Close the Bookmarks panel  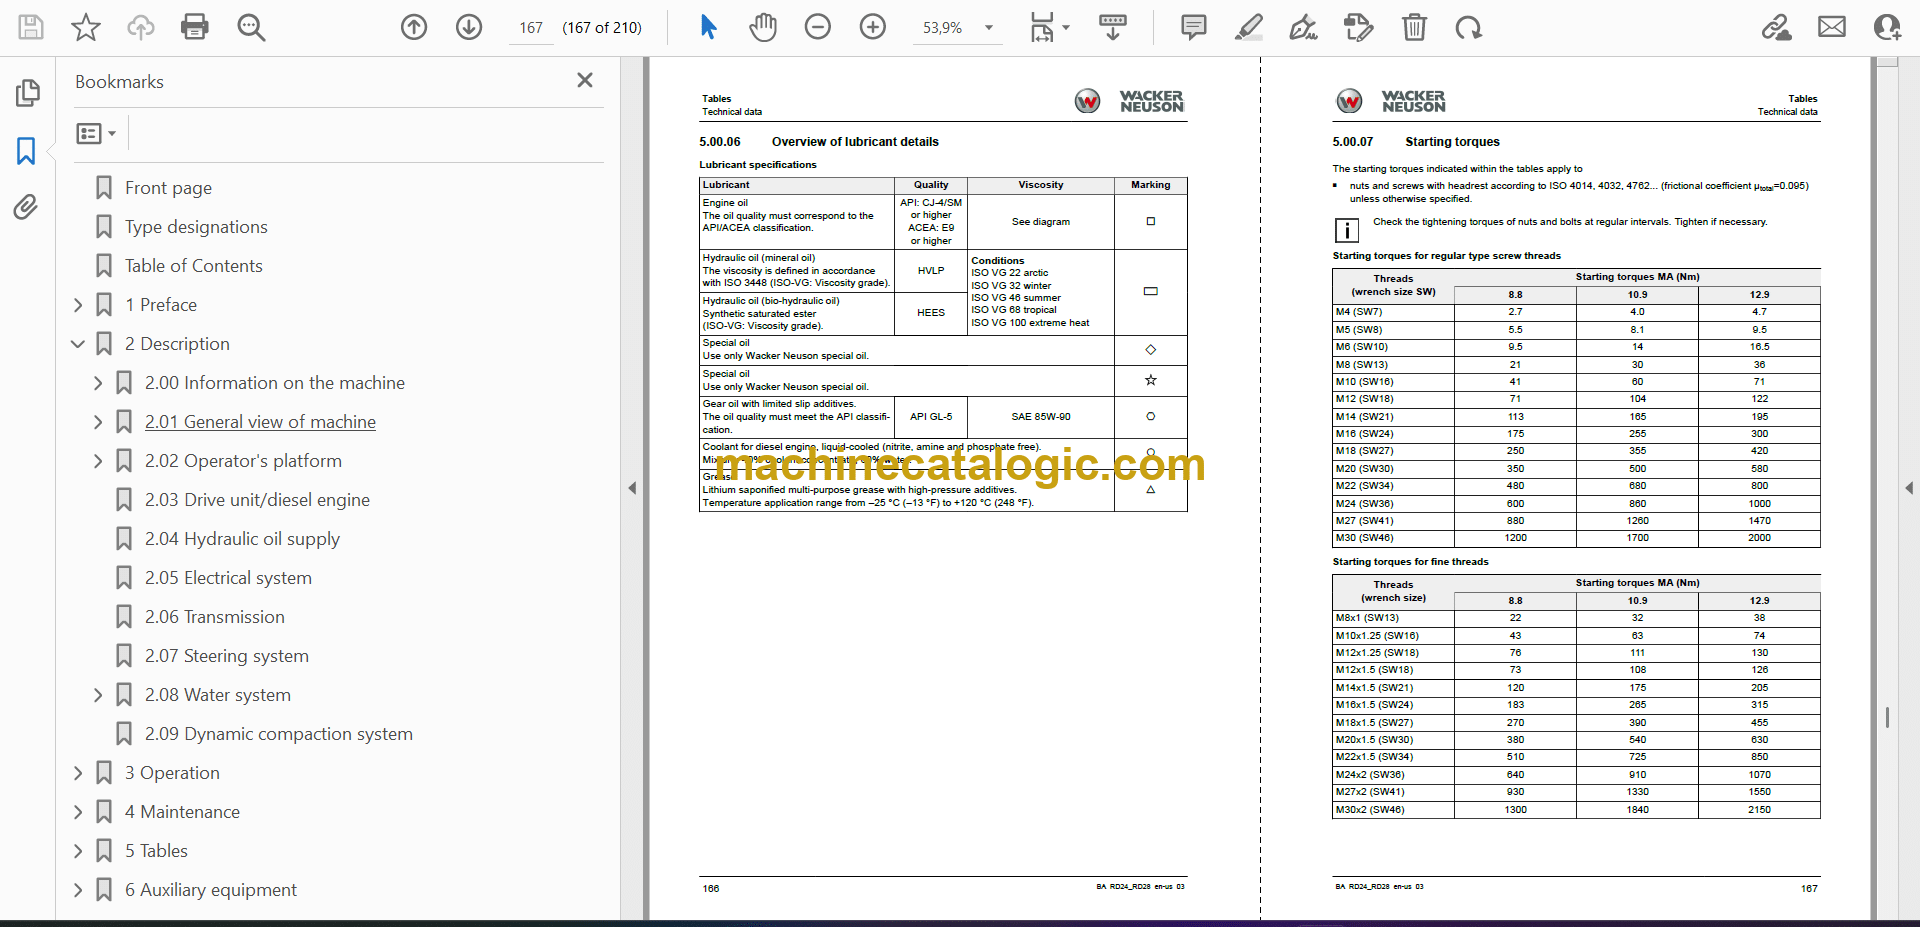pos(585,80)
